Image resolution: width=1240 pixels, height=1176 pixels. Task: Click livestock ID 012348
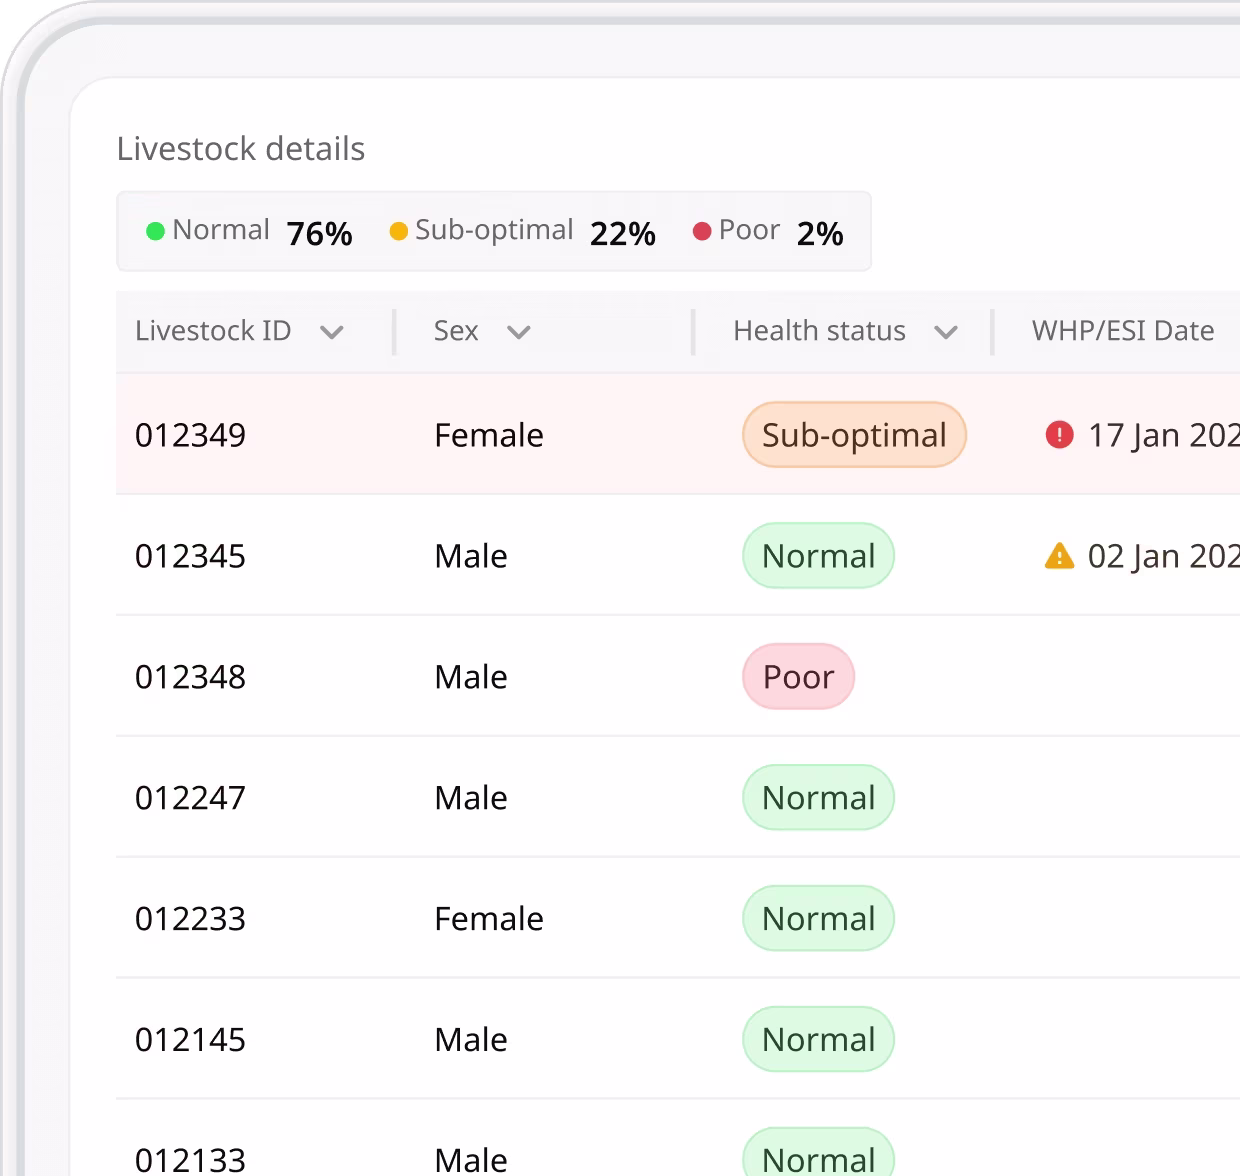point(190,678)
